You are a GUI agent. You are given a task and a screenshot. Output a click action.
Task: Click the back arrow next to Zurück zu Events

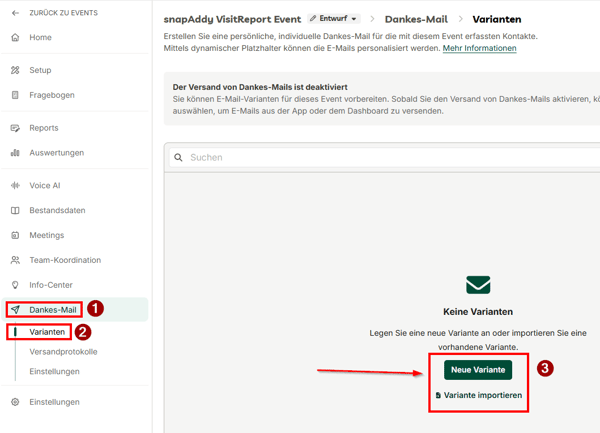15,13
